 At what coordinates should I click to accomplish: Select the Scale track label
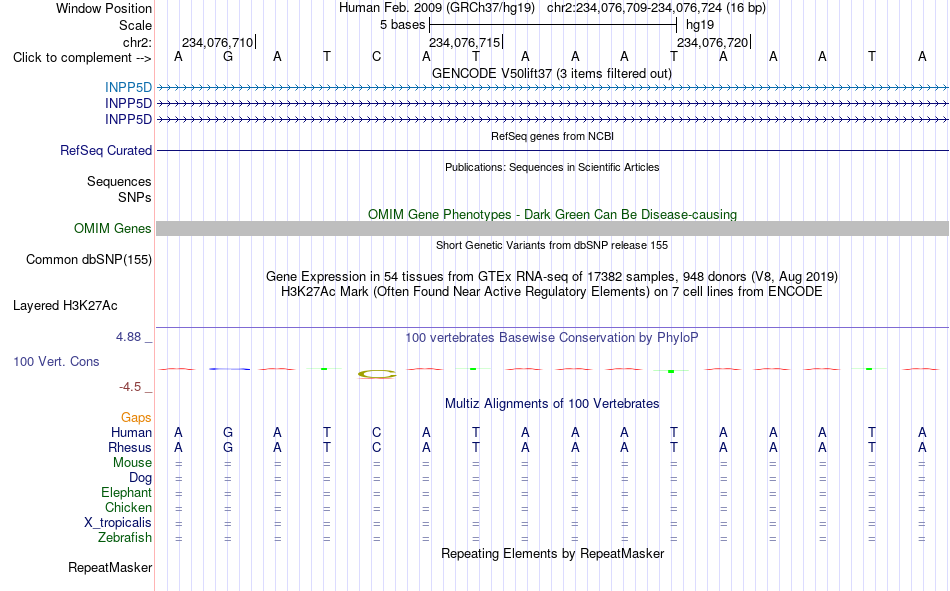point(135,25)
